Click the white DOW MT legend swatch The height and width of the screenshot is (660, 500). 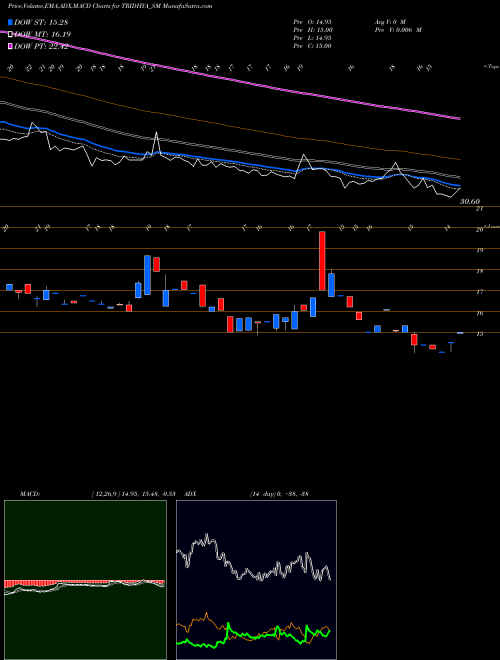click(x=11, y=34)
